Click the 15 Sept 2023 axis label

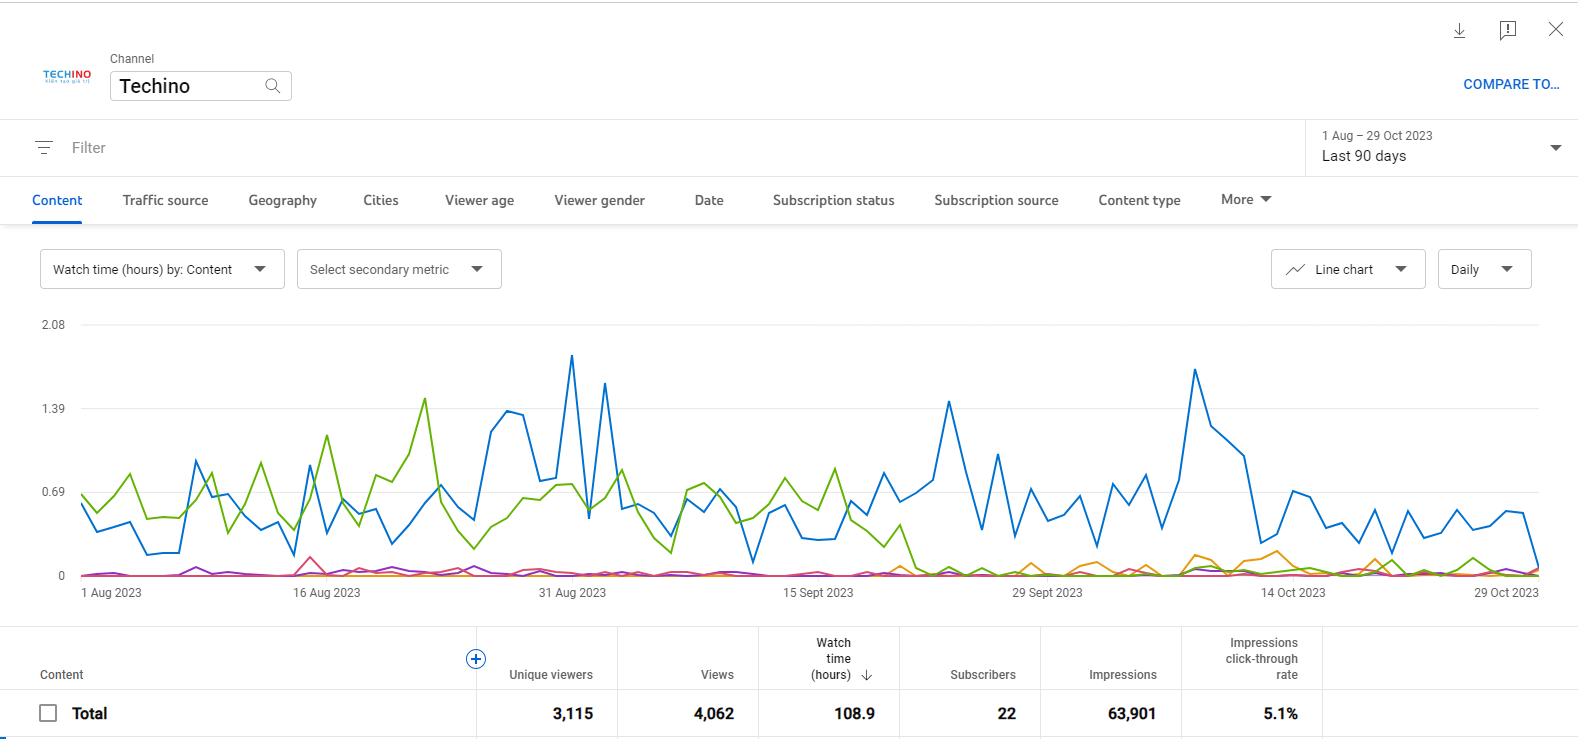coord(818,593)
